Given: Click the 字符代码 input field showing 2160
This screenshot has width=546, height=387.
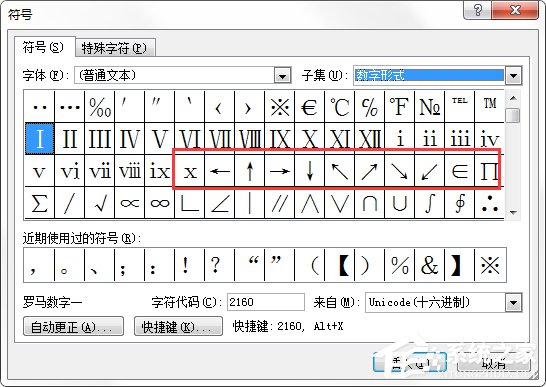Looking at the screenshot, I should pyautogui.click(x=266, y=302).
